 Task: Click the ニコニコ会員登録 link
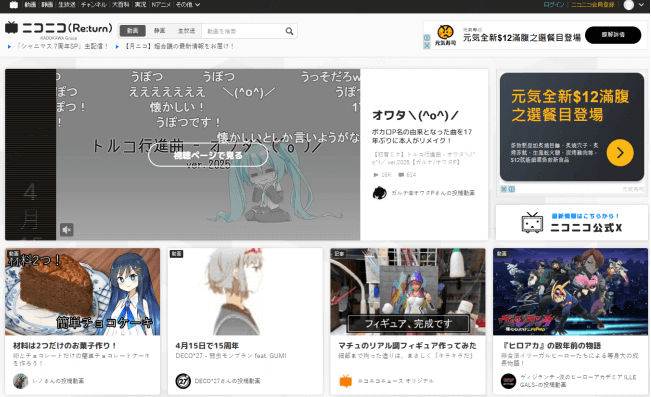(593, 5)
